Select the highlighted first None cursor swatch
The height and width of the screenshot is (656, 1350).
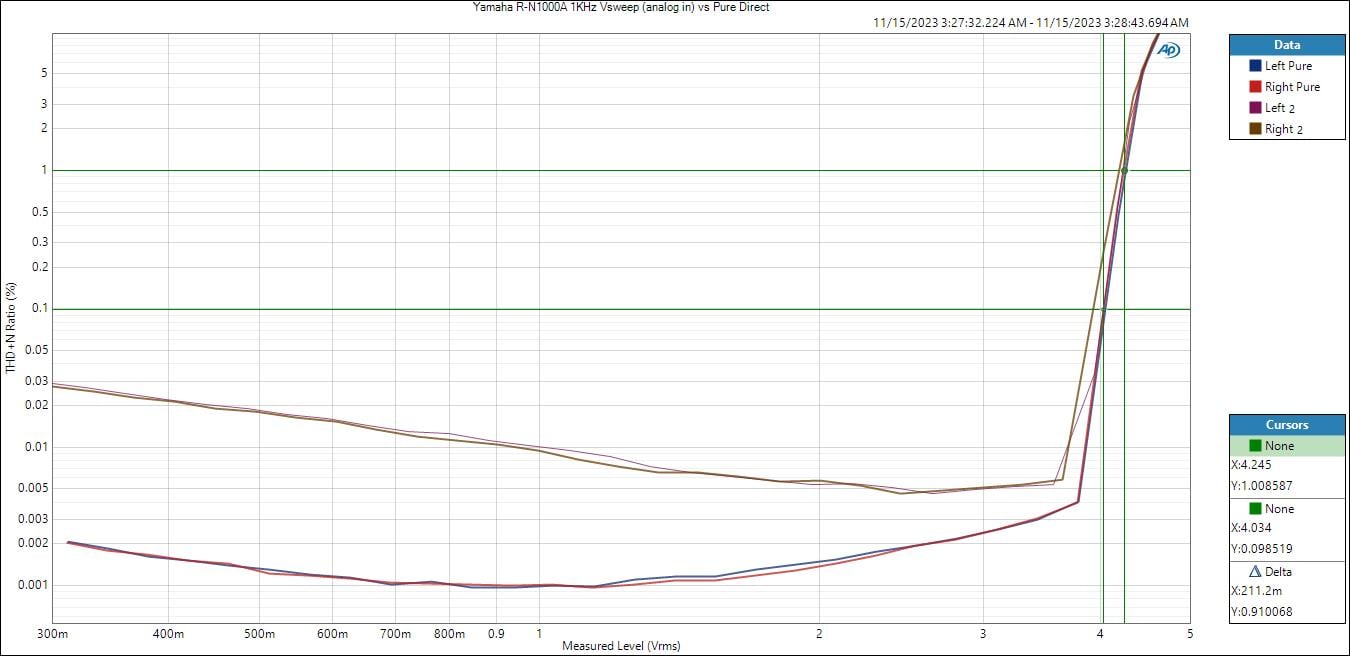tap(1255, 446)
